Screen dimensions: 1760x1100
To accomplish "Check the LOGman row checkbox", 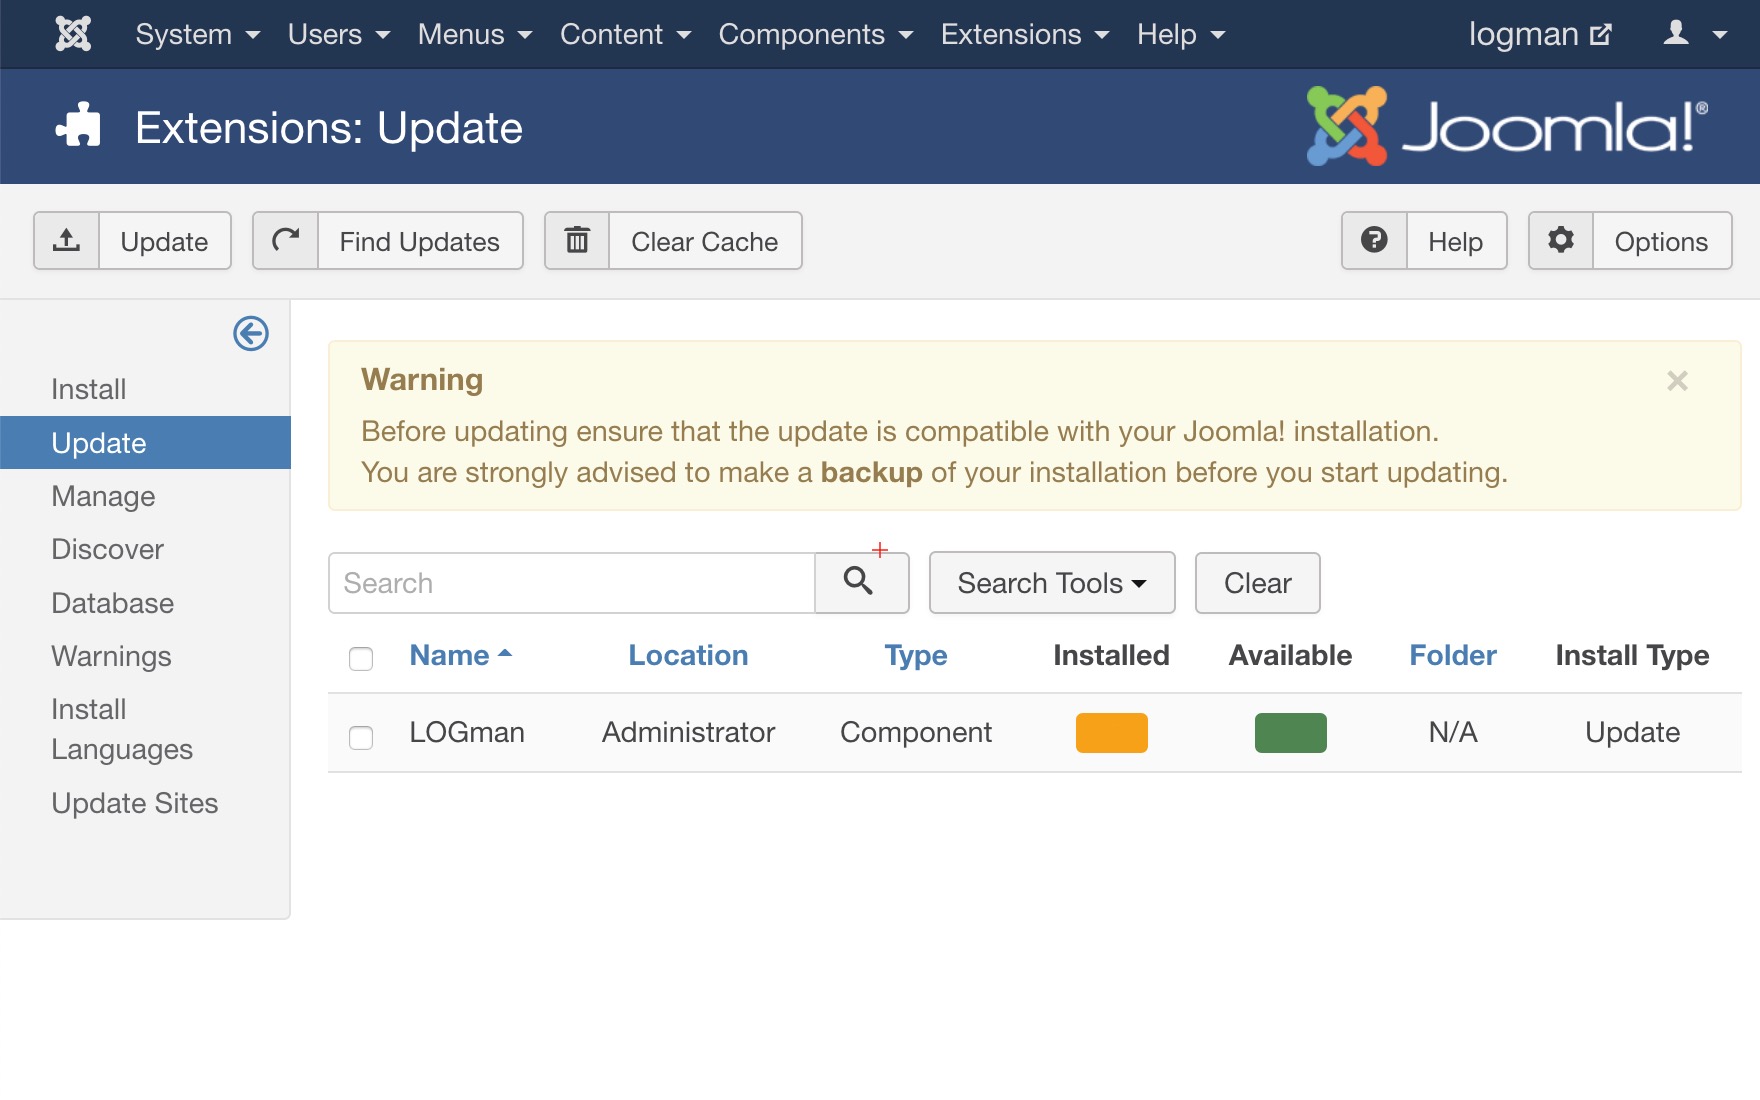I will (361, 737).
